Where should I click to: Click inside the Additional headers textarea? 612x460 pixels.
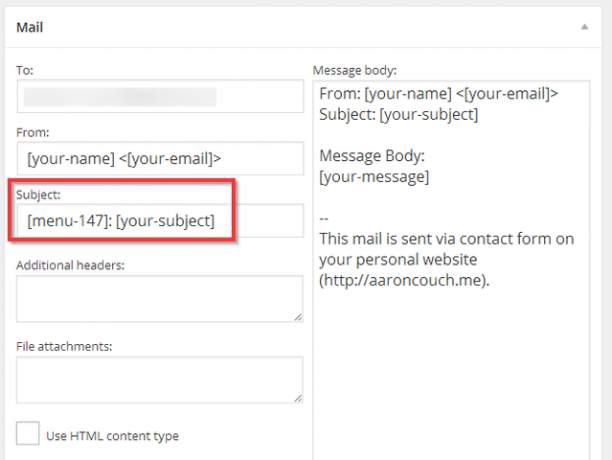pos(160,298)
